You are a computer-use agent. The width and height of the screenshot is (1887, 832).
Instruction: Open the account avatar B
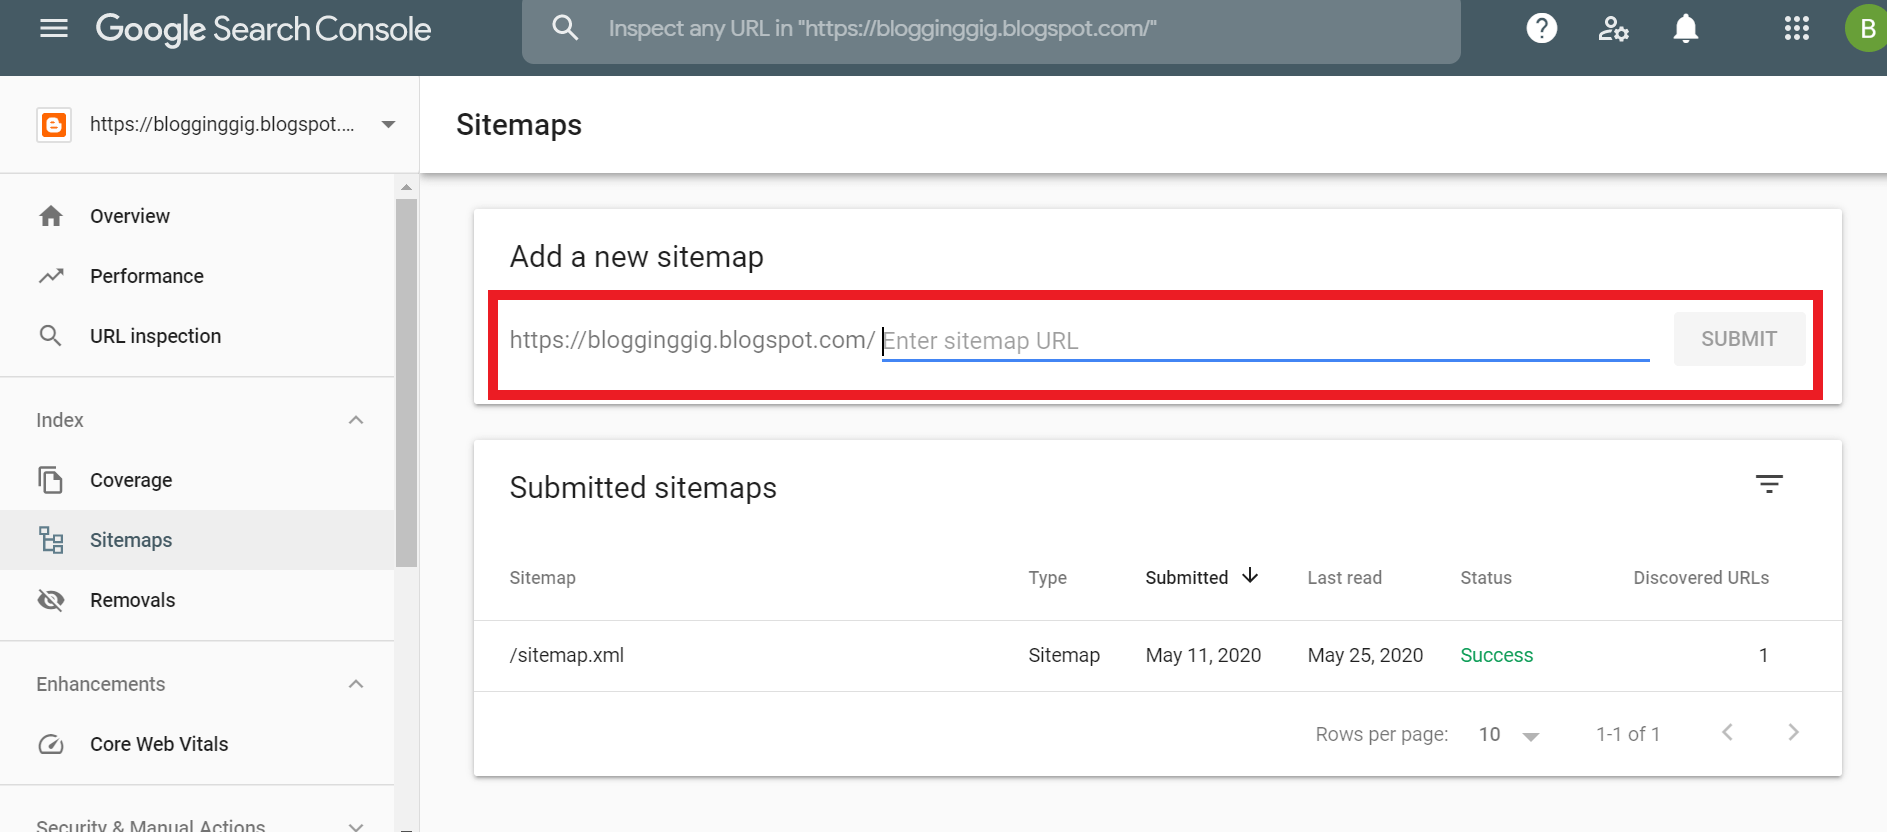pos(1866,28)
